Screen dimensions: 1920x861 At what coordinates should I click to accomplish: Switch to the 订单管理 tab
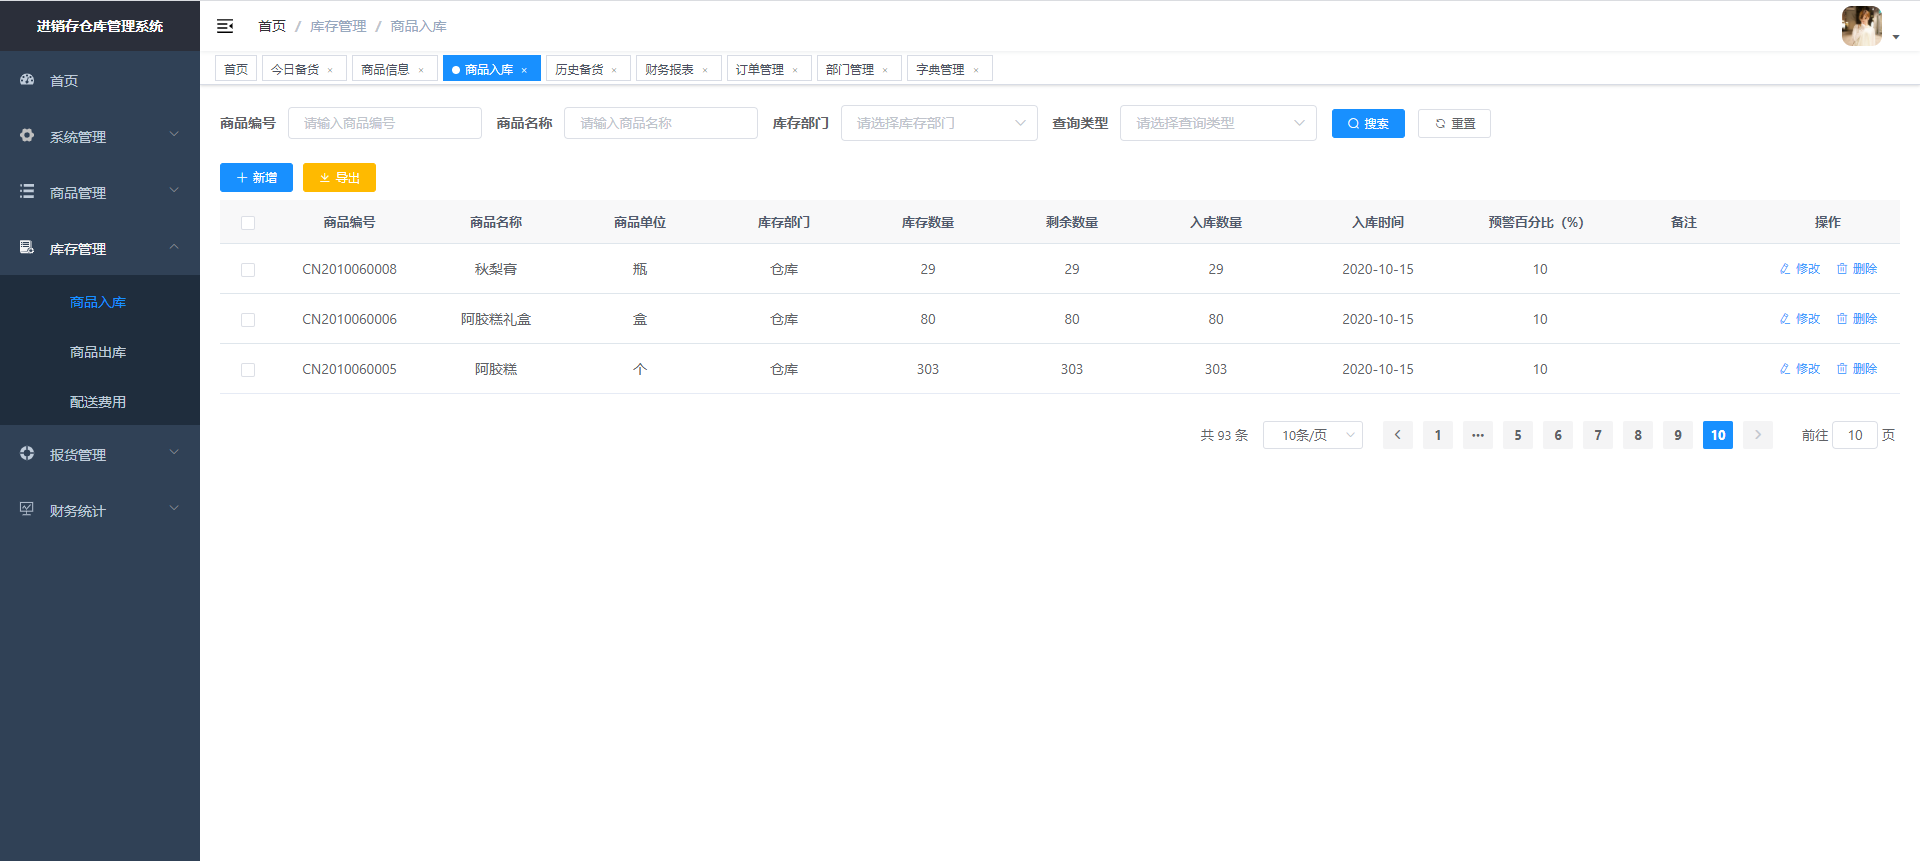(760, 69)
